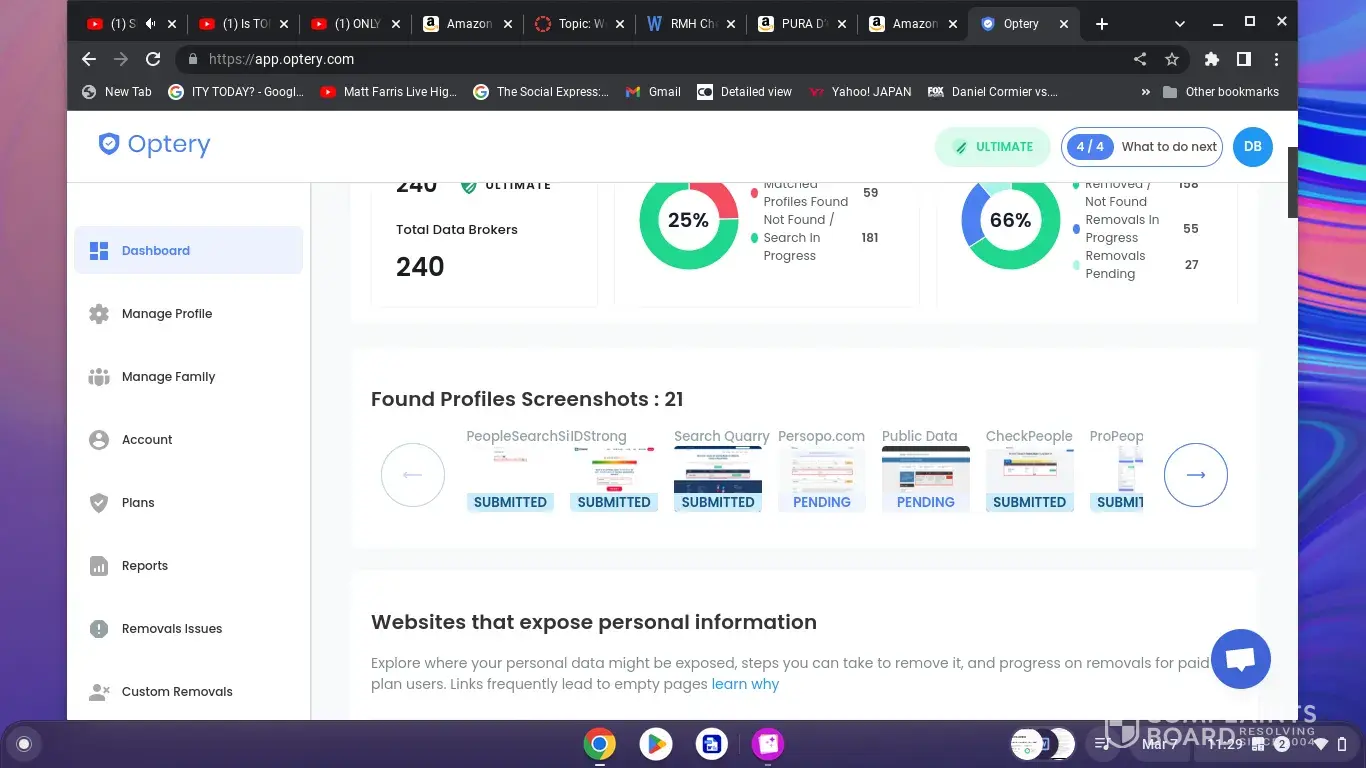Switch to the 'Topic: W' tab

click(579, 24)
